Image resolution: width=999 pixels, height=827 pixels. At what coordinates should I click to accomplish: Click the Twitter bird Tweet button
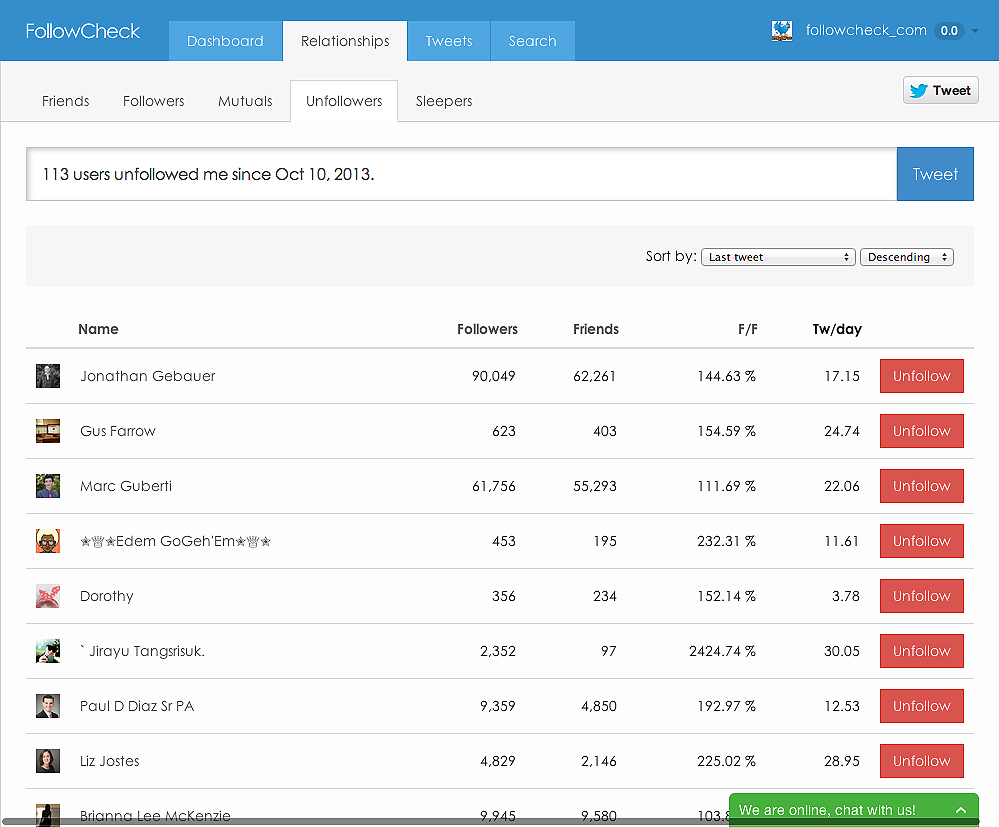pos(940,90)
